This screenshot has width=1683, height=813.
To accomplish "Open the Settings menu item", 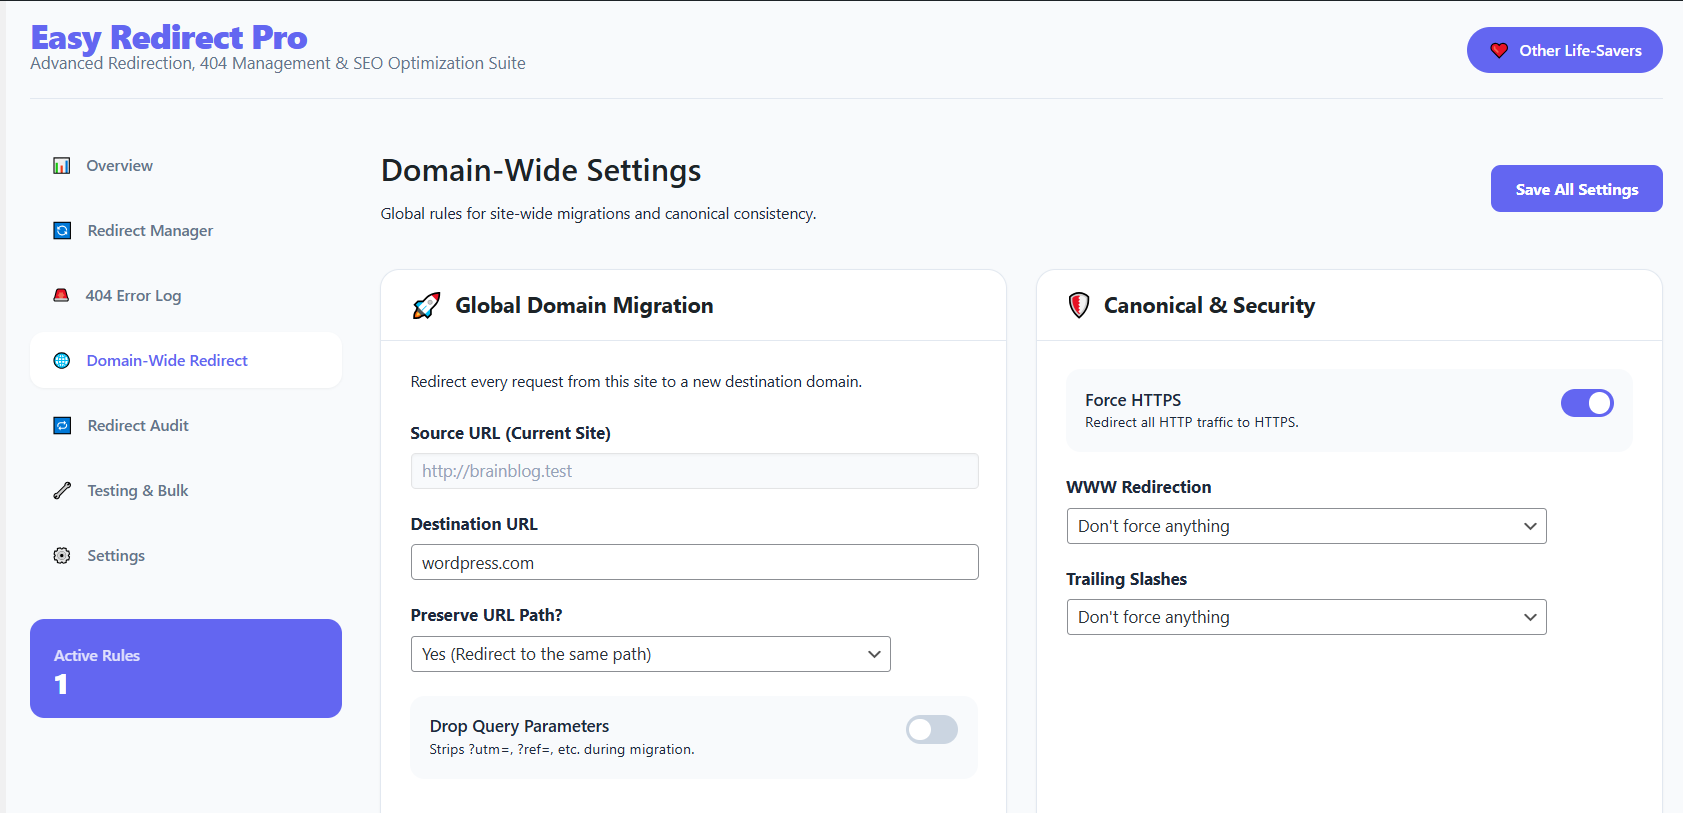I will (x=186, y=556).
